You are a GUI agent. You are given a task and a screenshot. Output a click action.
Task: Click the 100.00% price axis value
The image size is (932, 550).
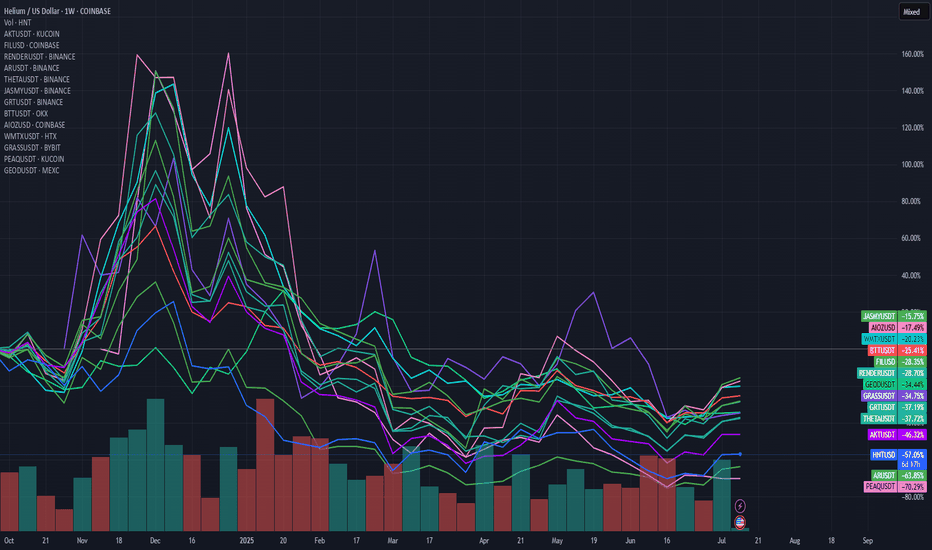pyautogui.click(x=912, y=165)
